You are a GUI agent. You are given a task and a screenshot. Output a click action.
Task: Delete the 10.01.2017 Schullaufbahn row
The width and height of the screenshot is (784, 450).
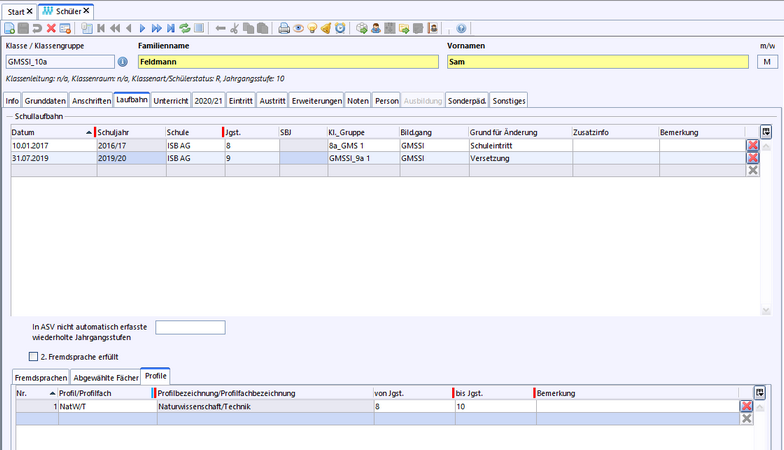[752, 145]
